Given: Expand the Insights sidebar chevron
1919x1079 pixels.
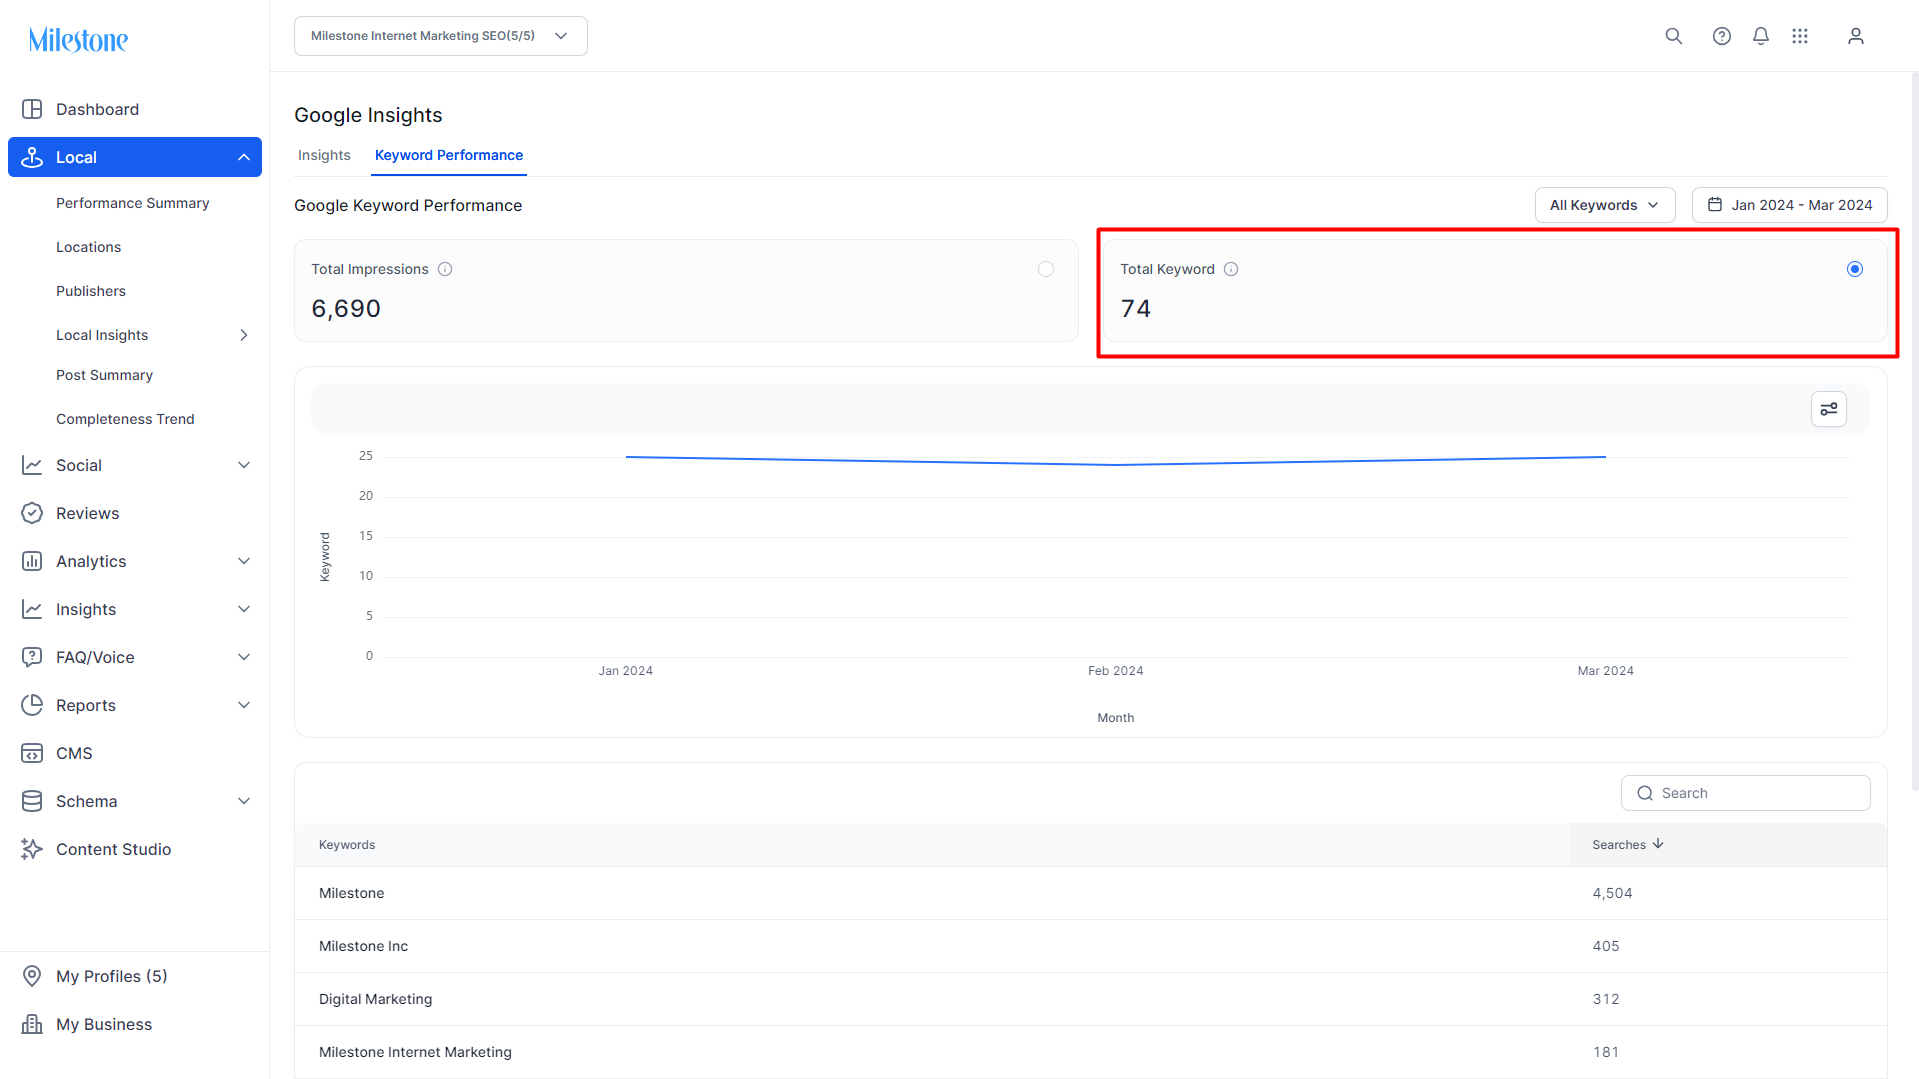Looking at the screenshot, I should (x=244, y=609).
